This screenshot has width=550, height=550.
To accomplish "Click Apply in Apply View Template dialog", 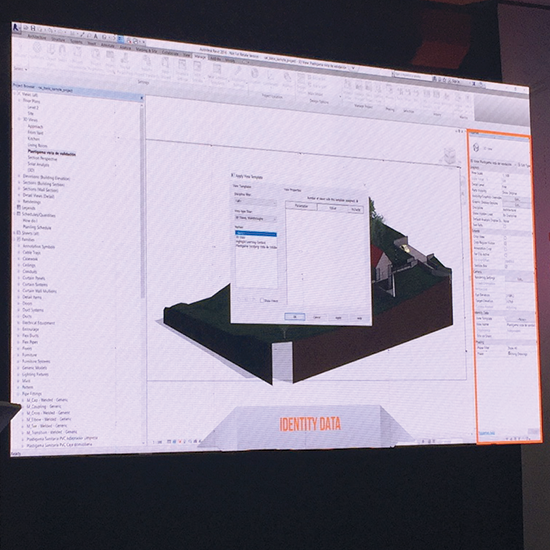I will tap(338, 318).
